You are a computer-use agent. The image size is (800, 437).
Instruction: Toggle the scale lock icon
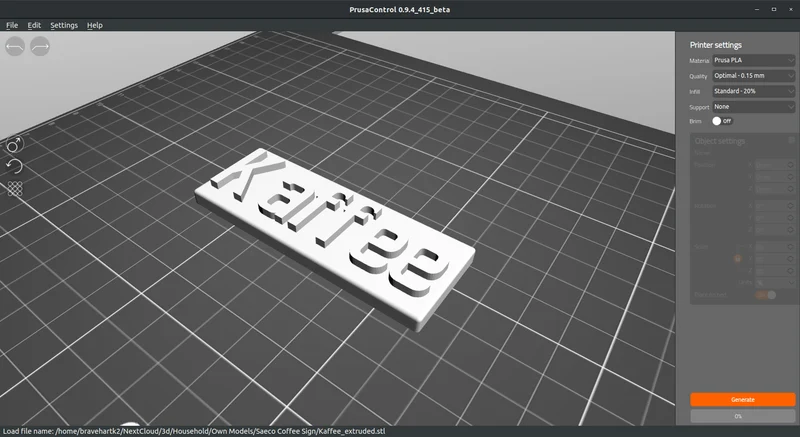pyautogui.click(x=738, y=259)
